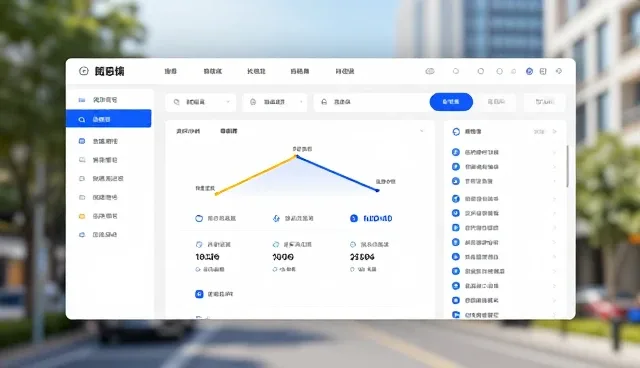Viewport: 640px width, 368px height.
Task: Open the bottom sidebar item with blue icon
Action: (x=98, y=235)
